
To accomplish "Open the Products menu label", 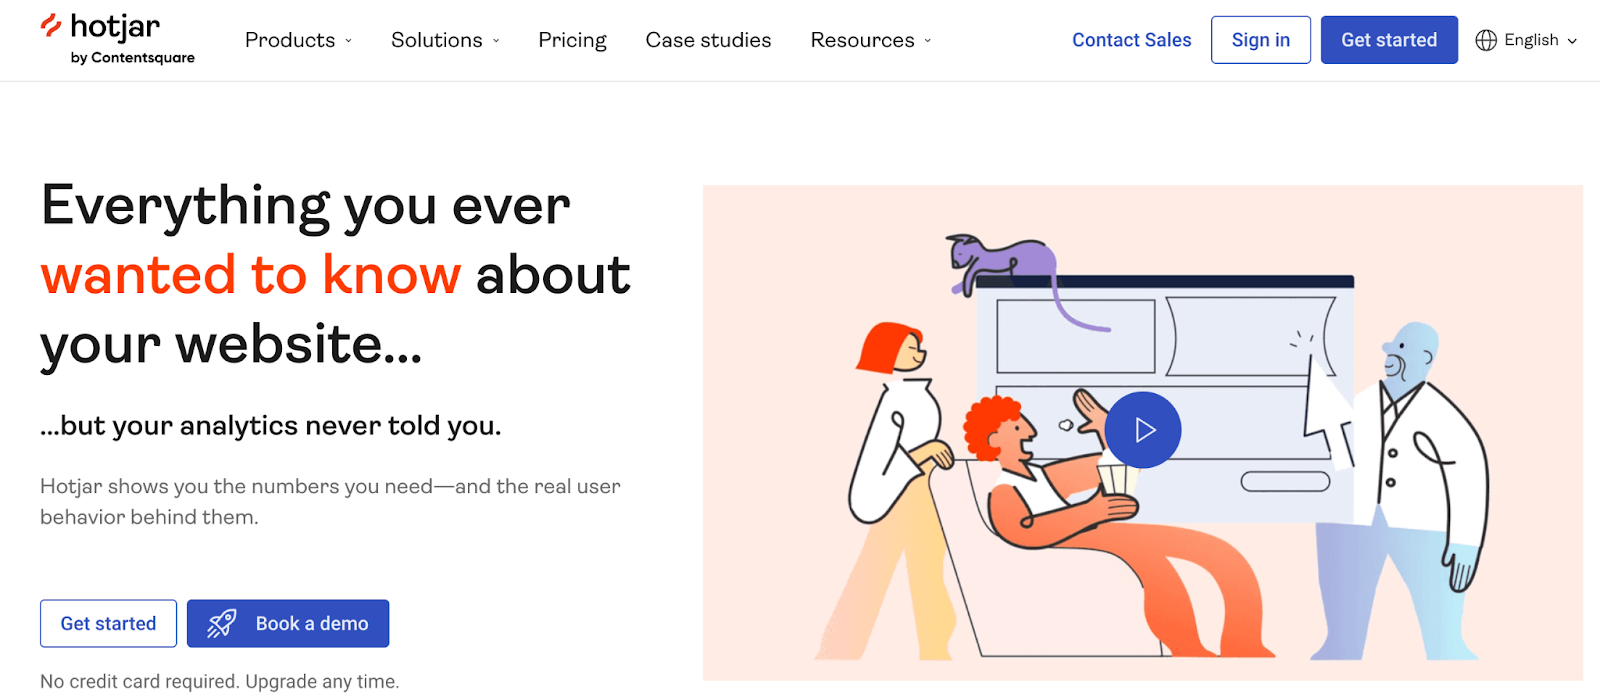I will [x=289, y=40].
